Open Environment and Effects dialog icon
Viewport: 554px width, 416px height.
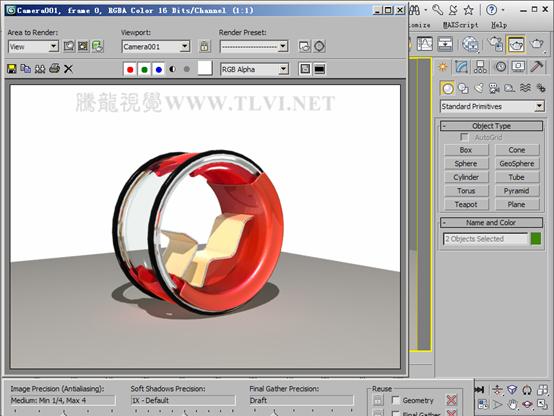(319, 47)
